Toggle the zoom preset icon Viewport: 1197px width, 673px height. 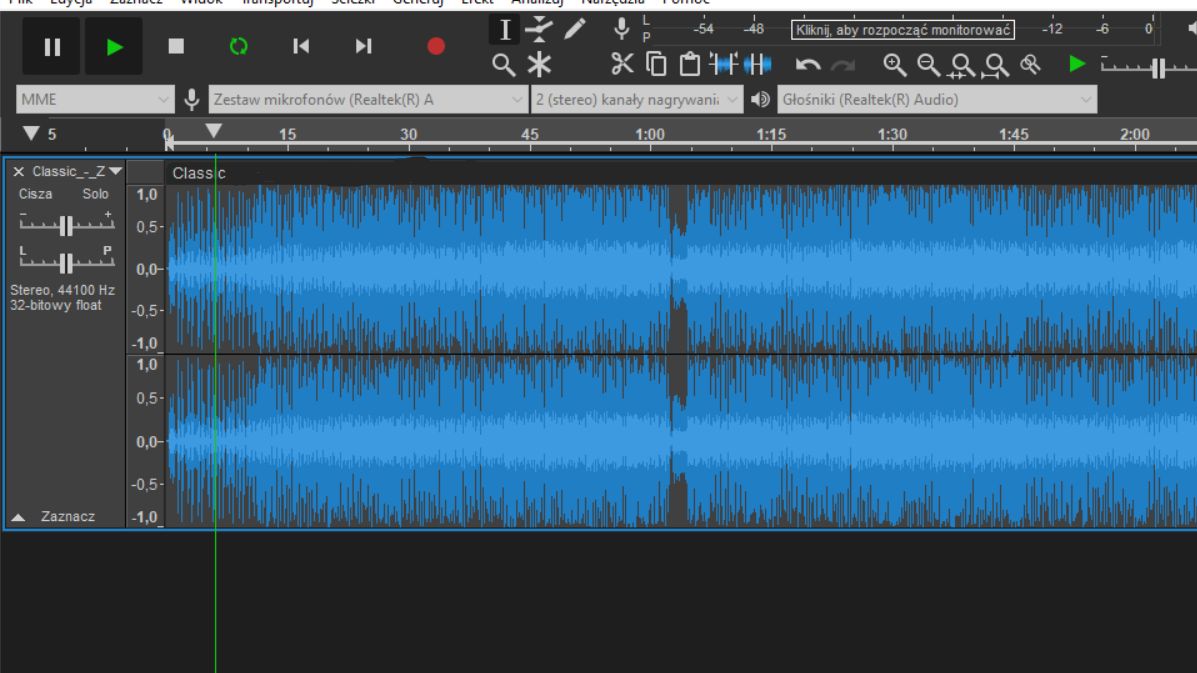[x=1031, y=65]
